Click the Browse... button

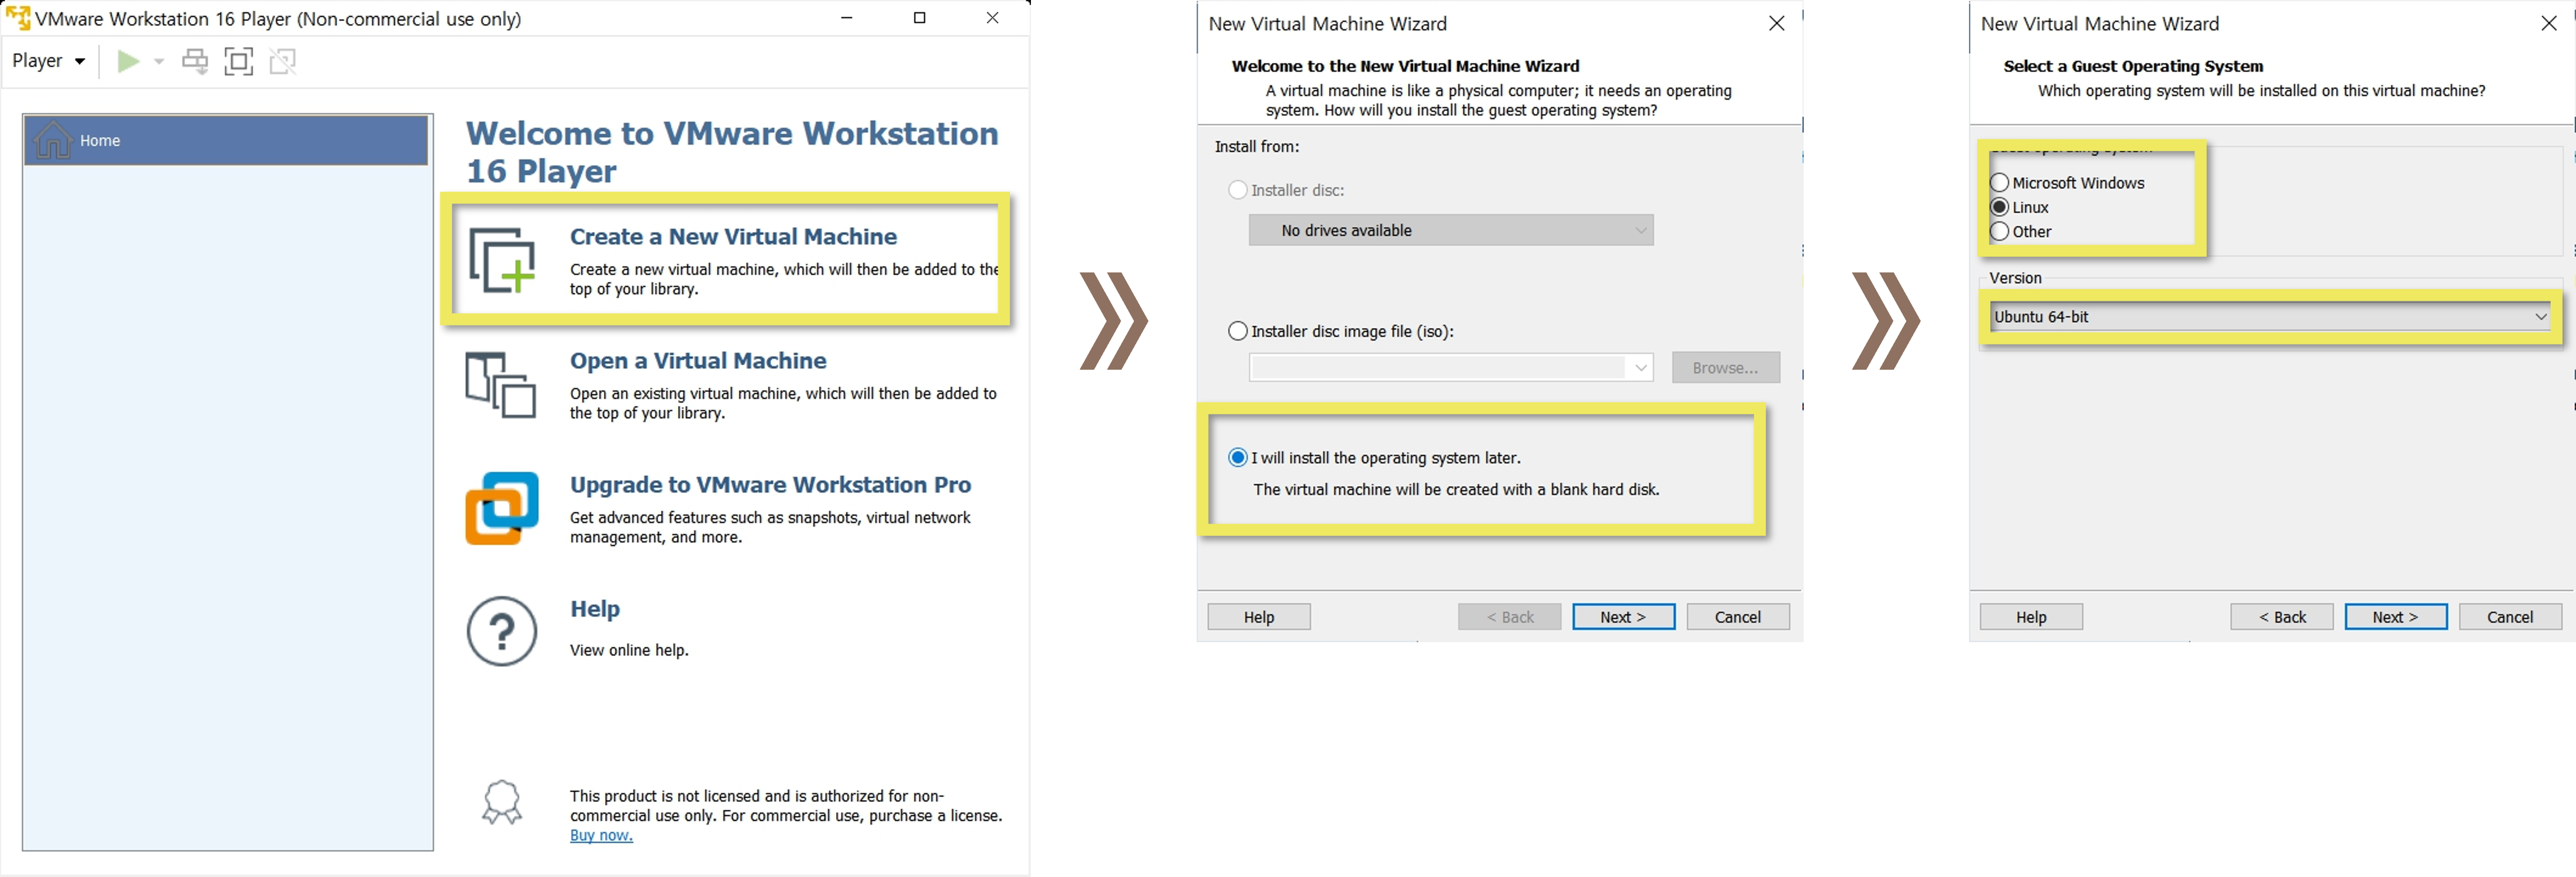click(1725, 368)
